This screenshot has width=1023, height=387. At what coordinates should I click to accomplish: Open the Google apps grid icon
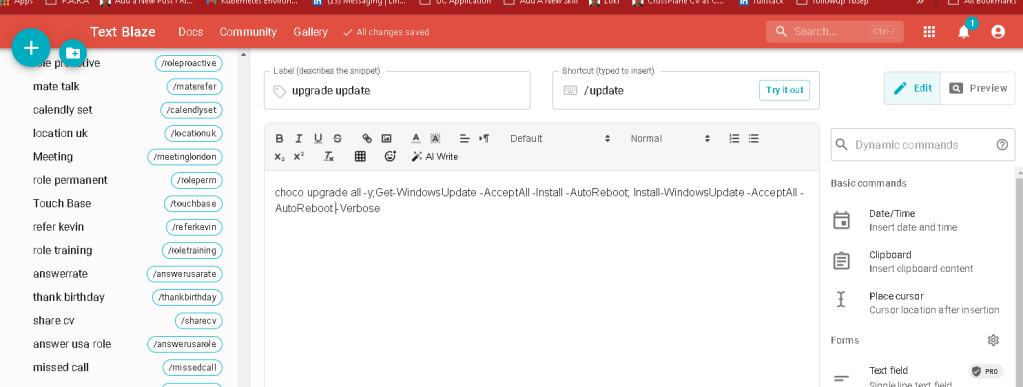(x=930, y=31)
